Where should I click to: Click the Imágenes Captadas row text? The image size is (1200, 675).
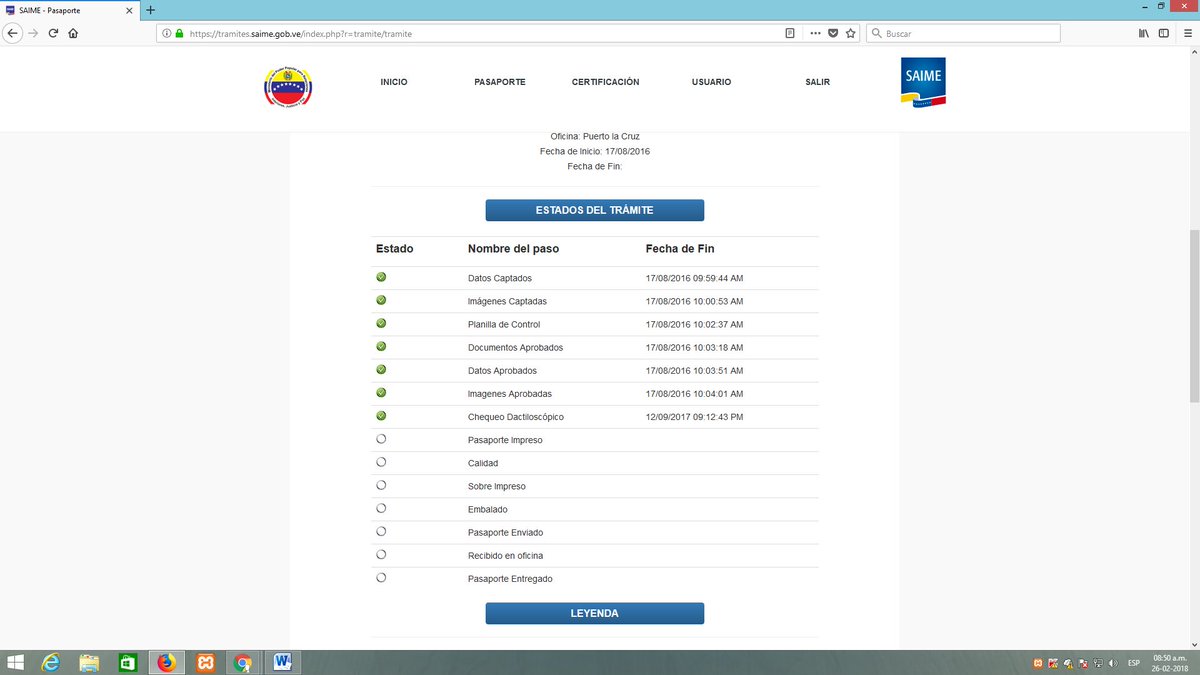507,301
